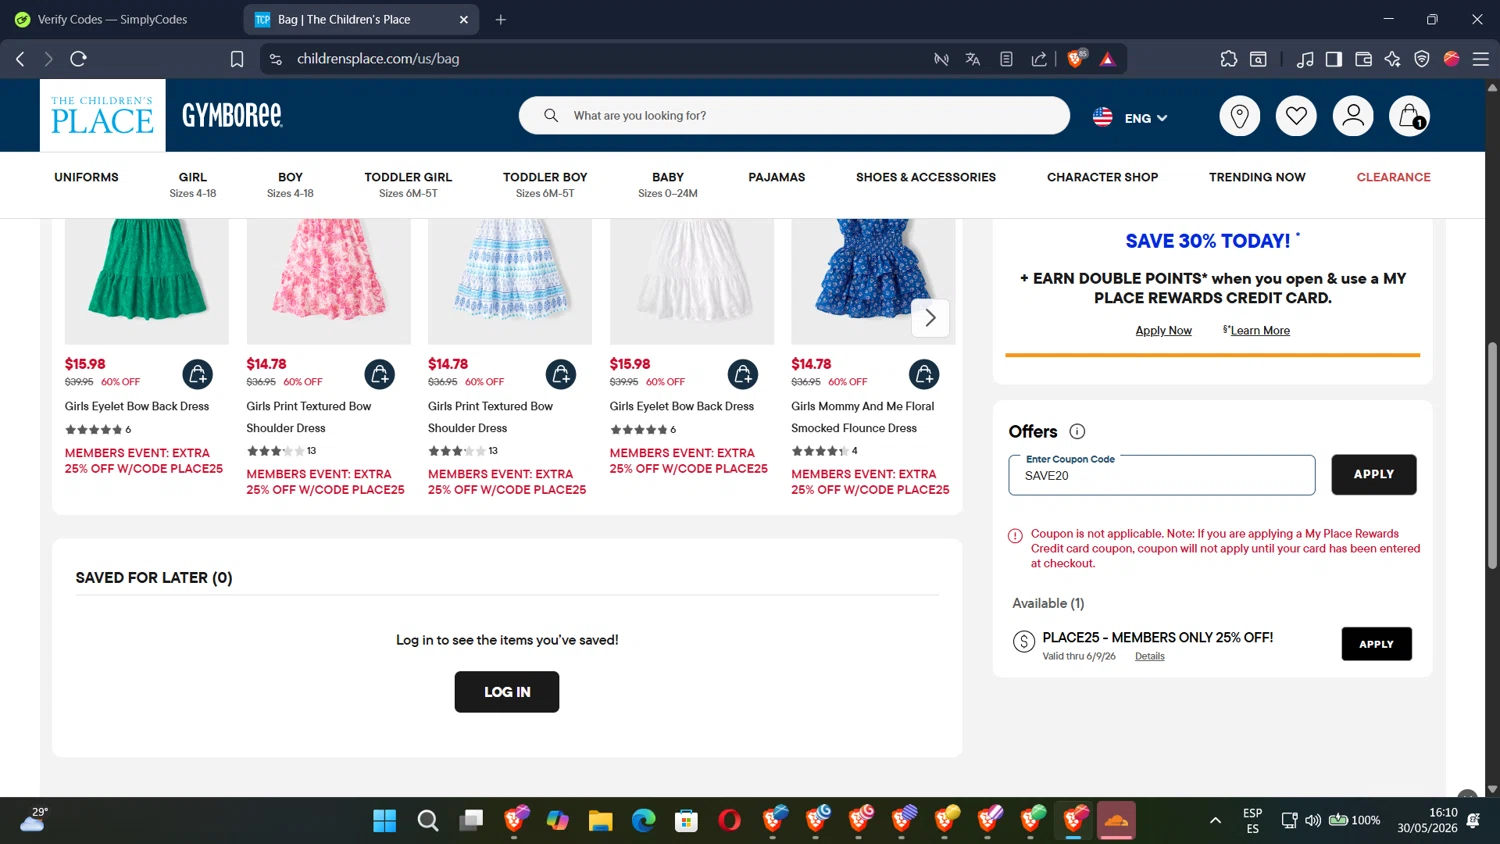Image resolution: width=1500 pixels, height=844 pixels.
Task: Open the blue floral flounce dress thumbnail
Action: click(x=873, y=281)
